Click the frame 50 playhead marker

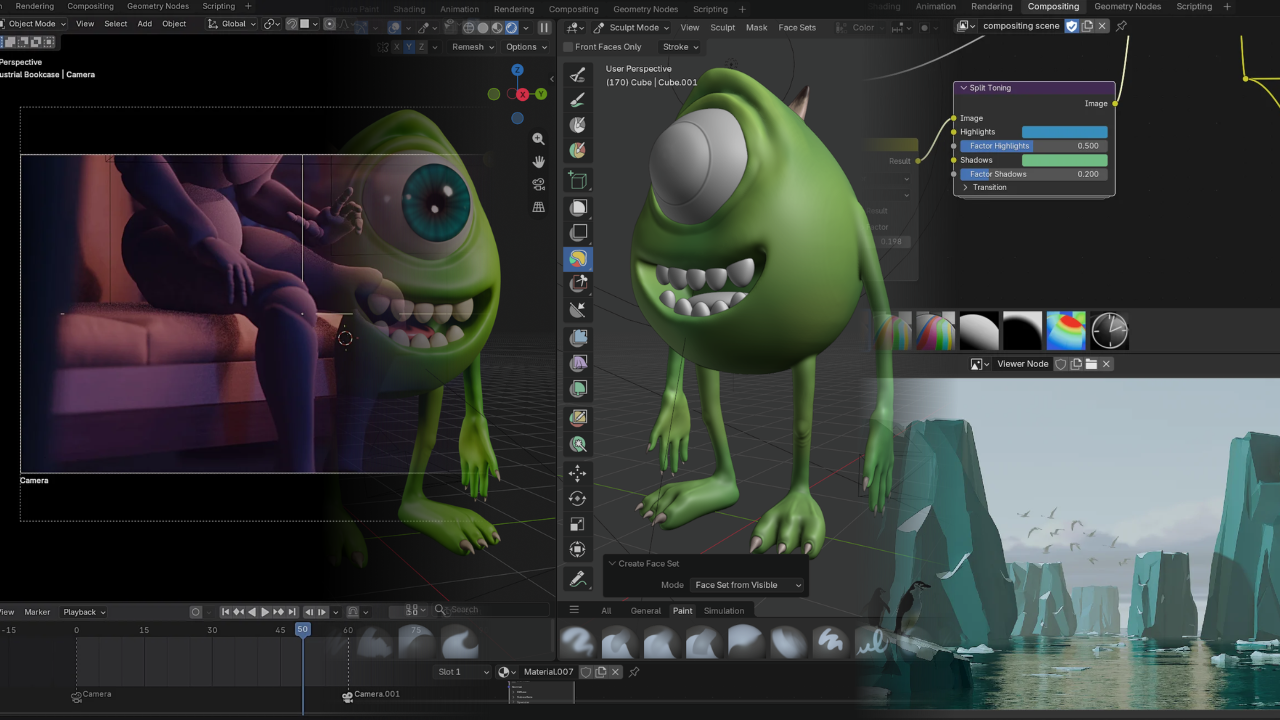(x=303, y=630)
